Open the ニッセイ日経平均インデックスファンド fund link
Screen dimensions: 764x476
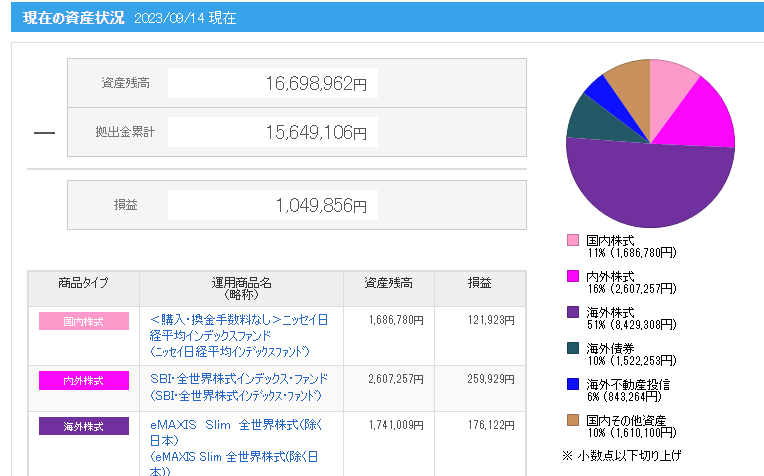[238, 335]
